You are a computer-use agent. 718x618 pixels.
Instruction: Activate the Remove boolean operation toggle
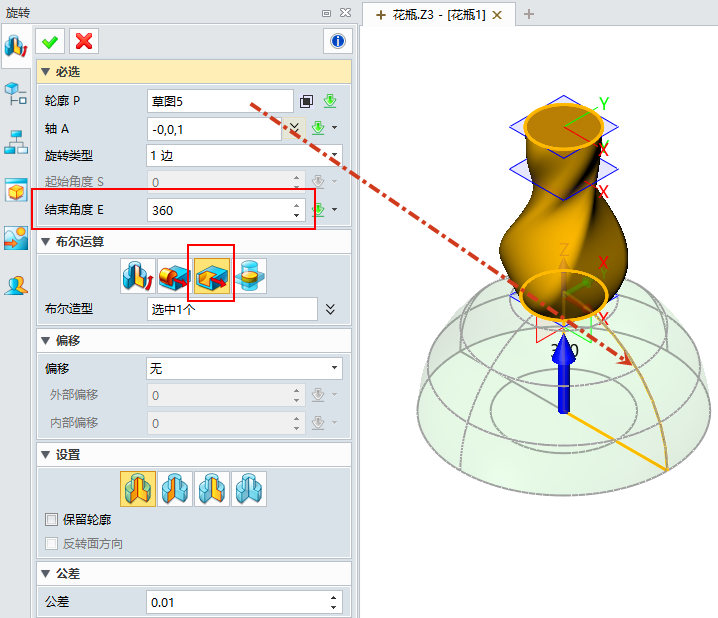[212, 274]
